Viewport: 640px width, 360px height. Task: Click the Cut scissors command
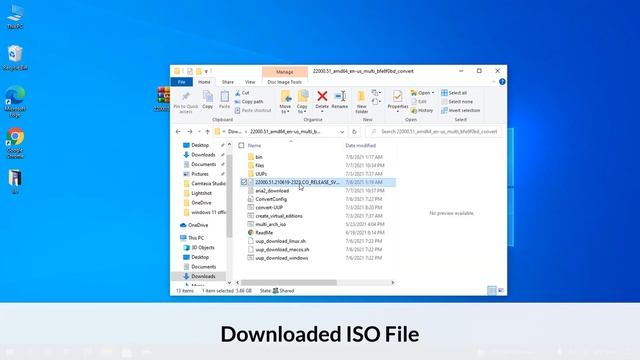[242, 93]
